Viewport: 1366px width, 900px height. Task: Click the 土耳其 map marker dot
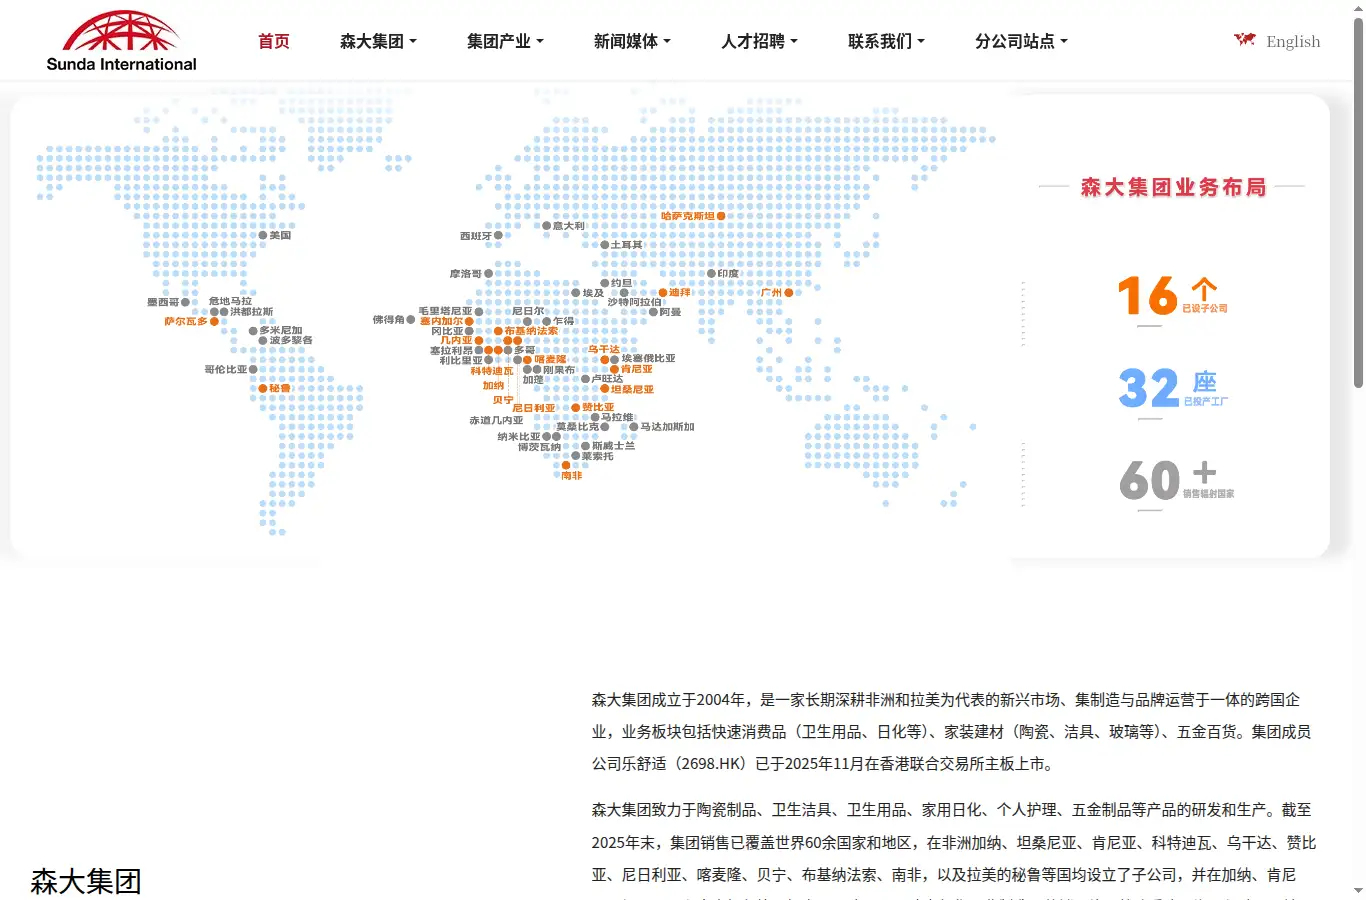tap(604, 245)
